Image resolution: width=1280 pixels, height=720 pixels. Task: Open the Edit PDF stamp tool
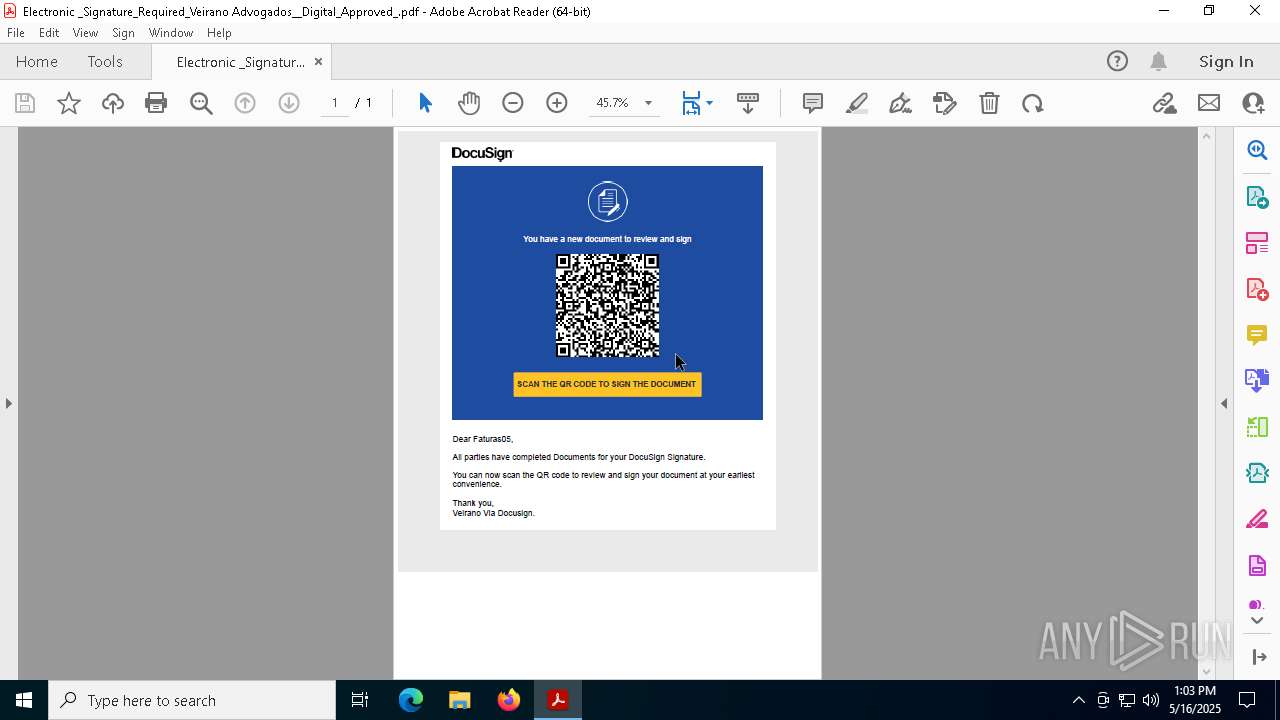tap(945, 103)
